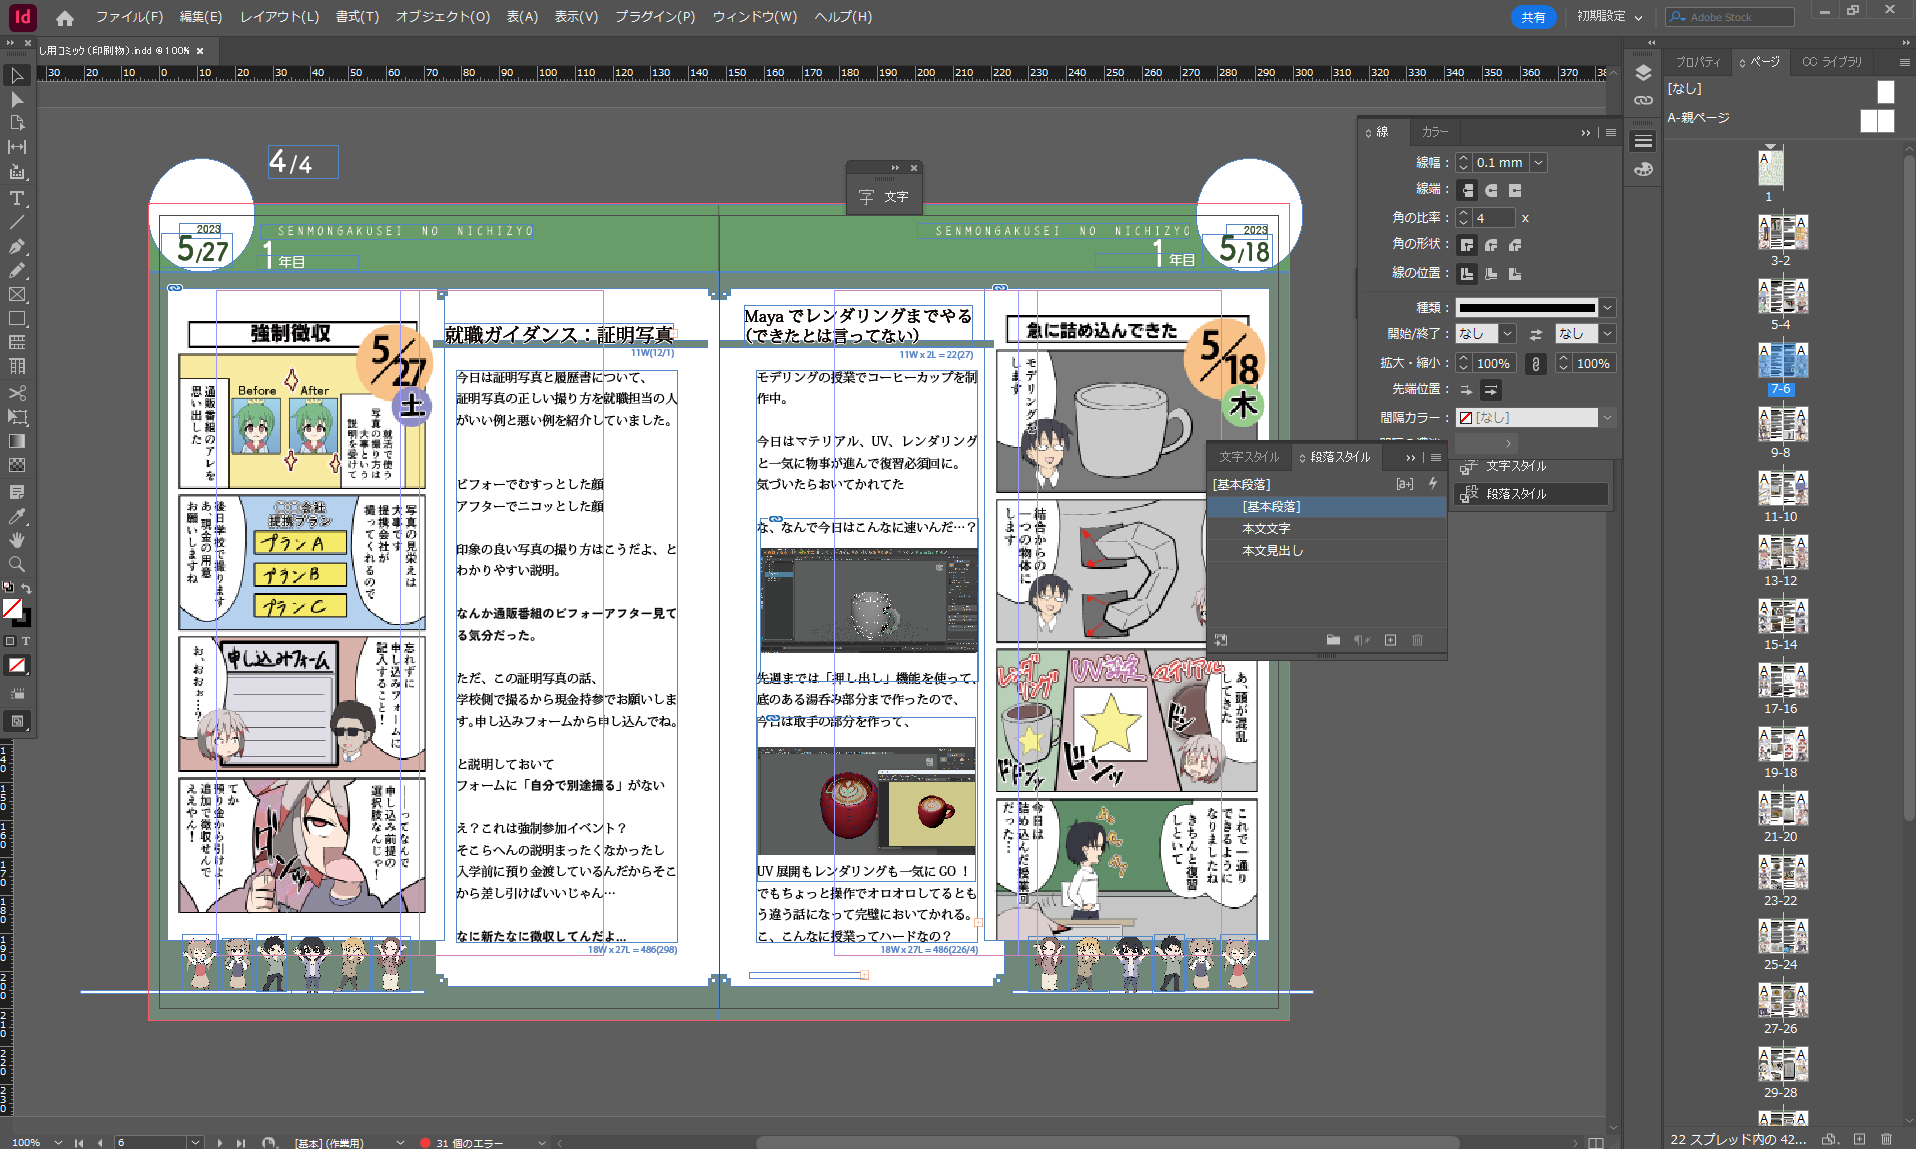Open the オブジェクト(O) menu
The image size is (1916, 1149).
tap(442, 17)
